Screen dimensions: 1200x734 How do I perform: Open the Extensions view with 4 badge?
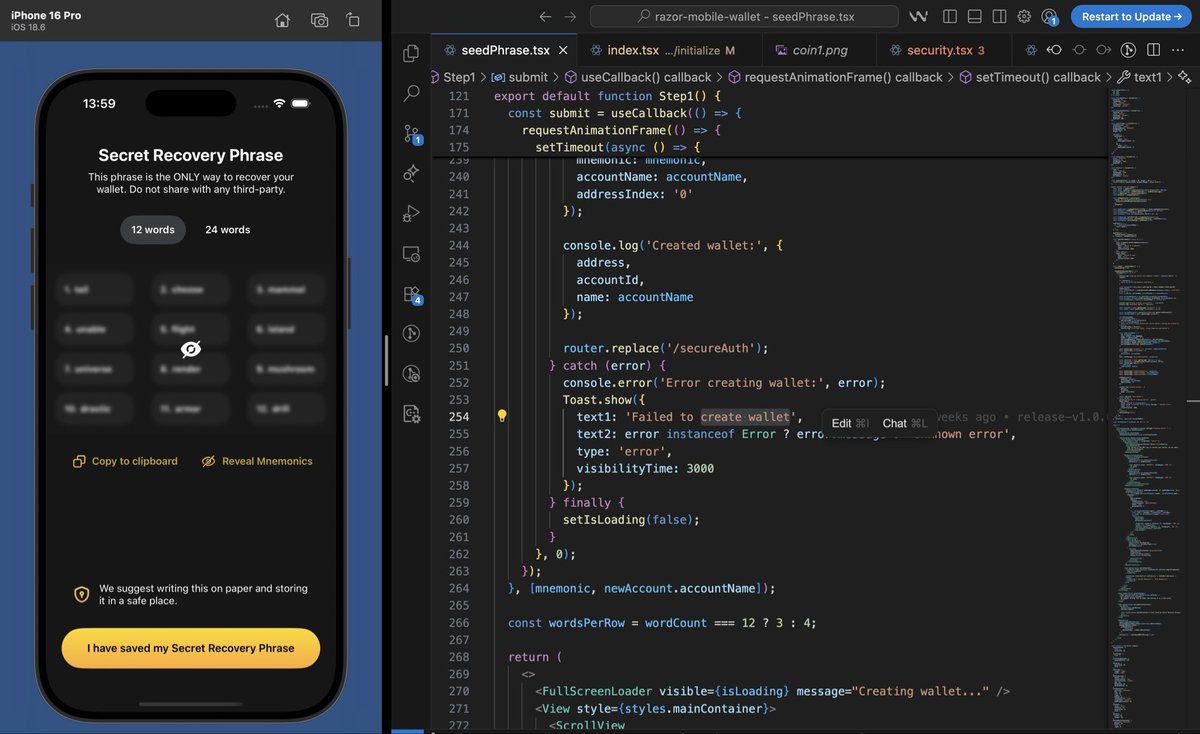click(x=411, y=293)
